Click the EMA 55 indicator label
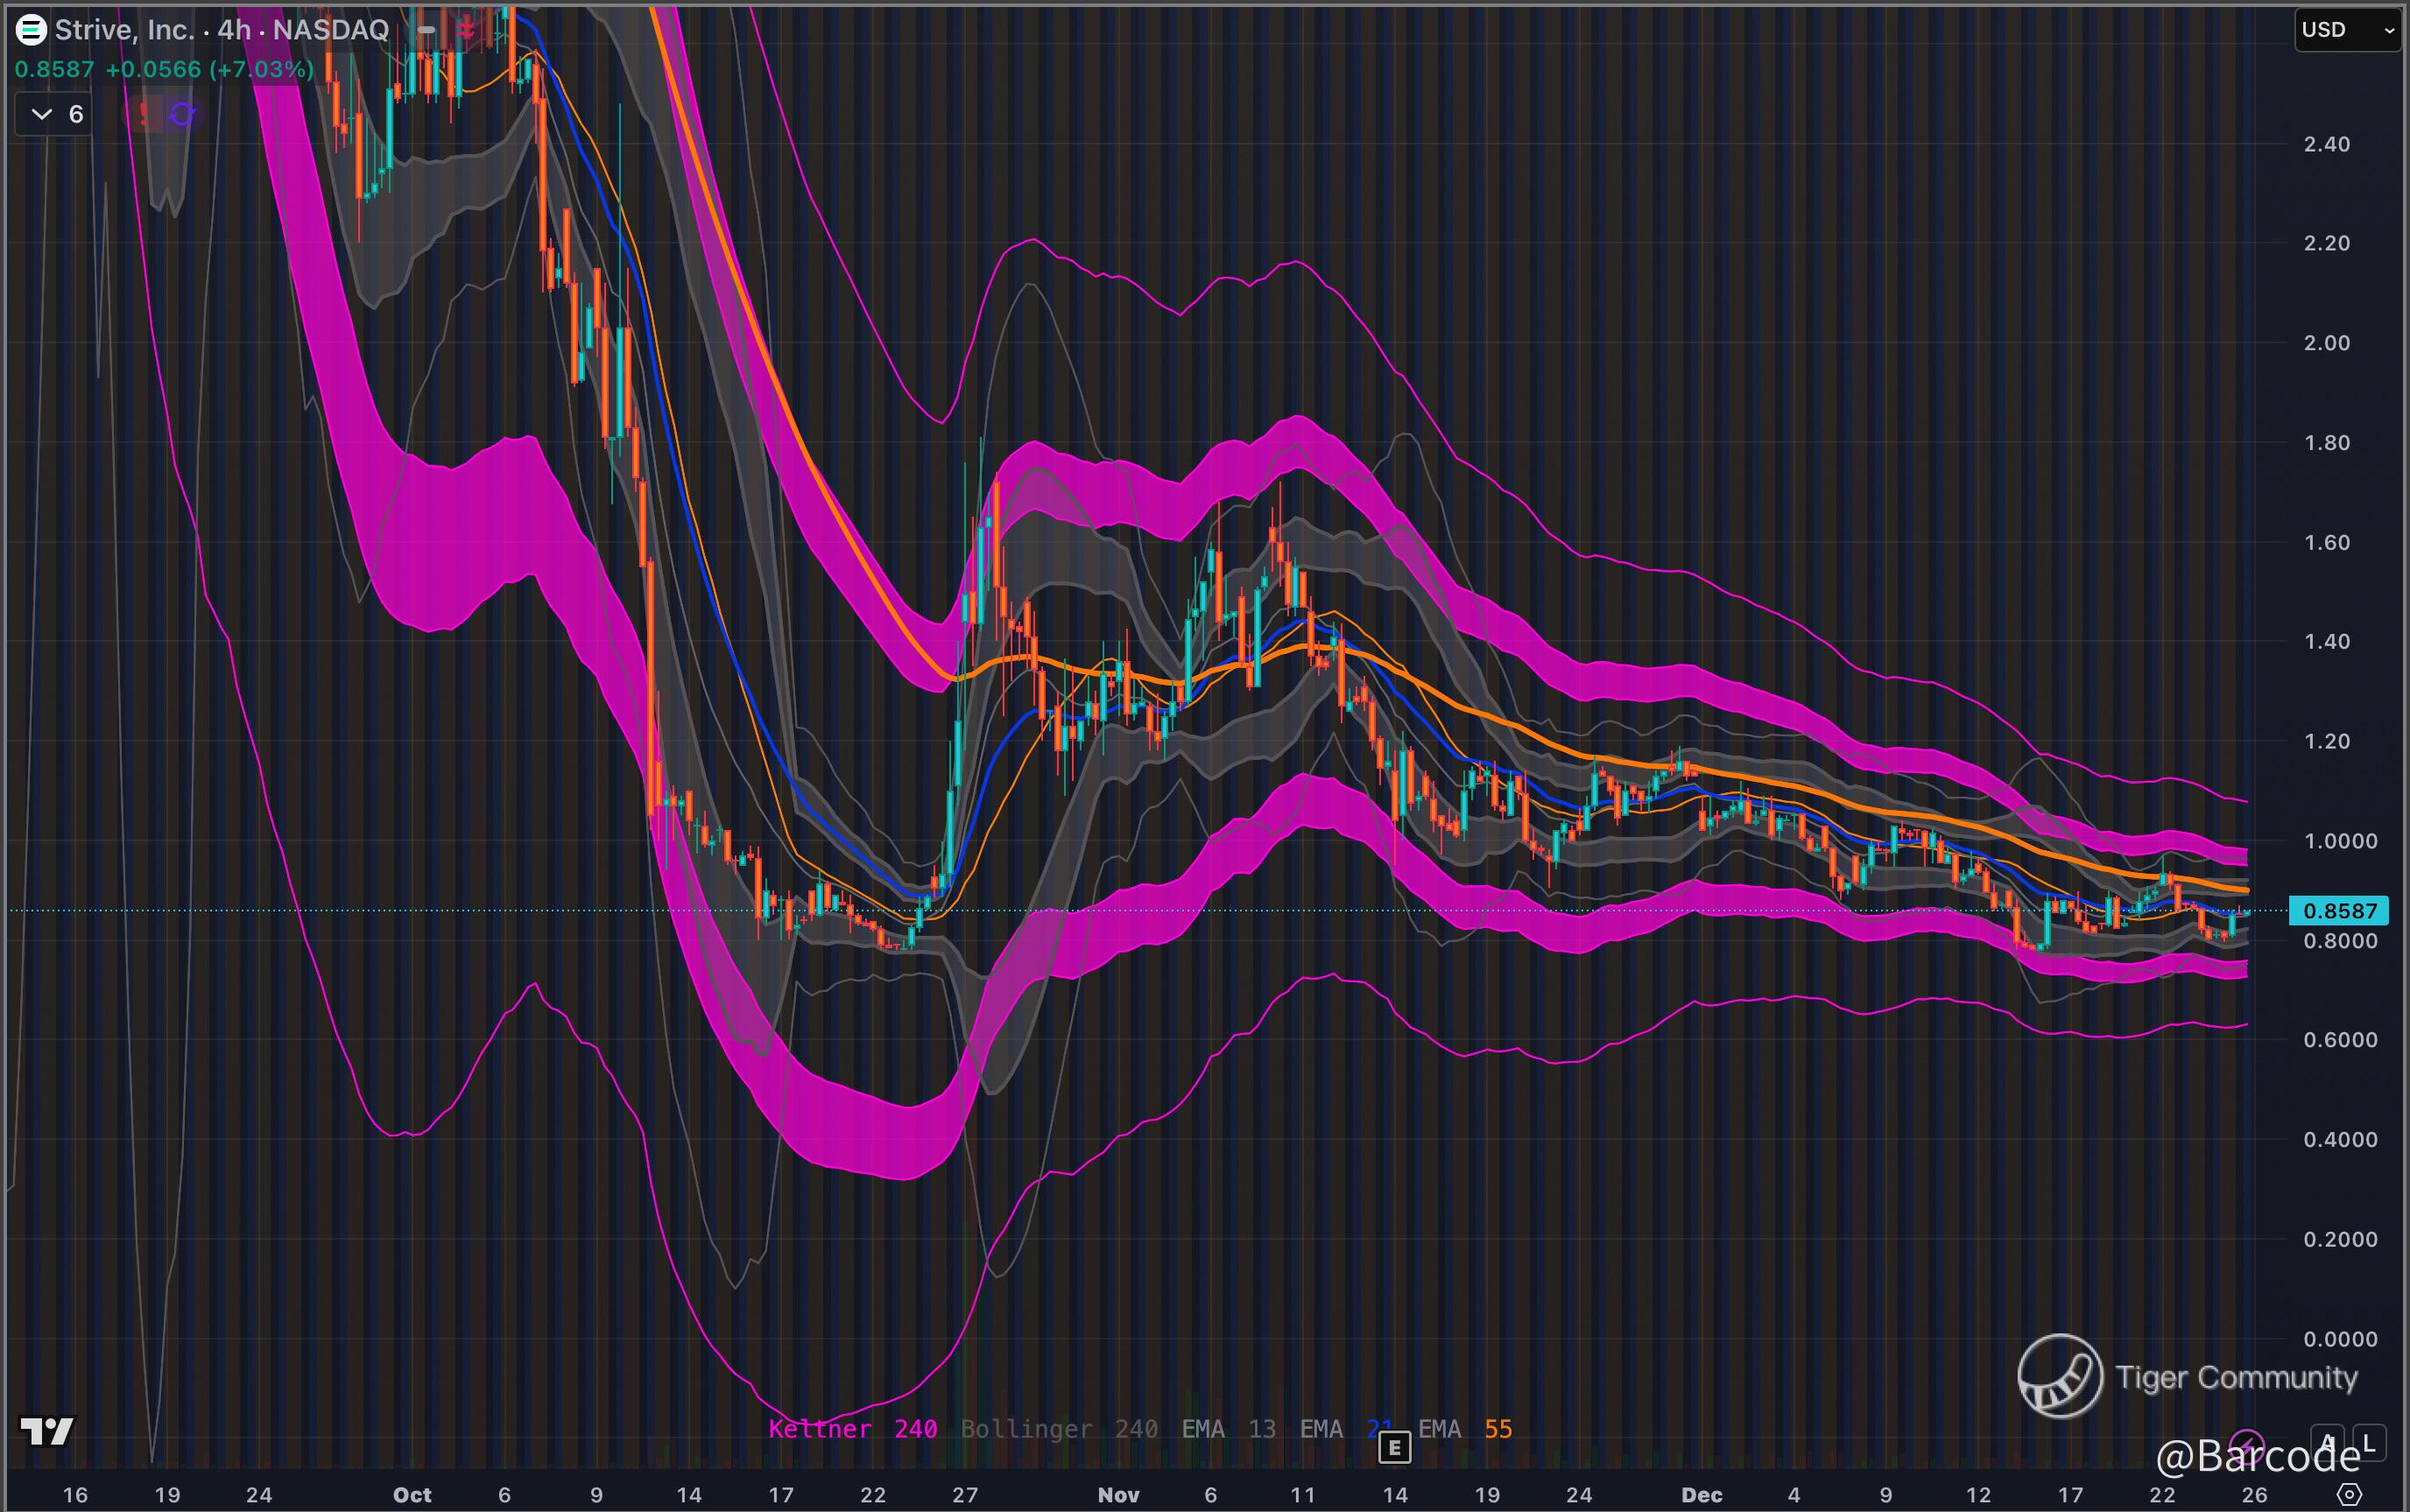Image resolution: width=2410 pixels, height=1512 pixels. pyautogui.click(x=1464, y=1429)
